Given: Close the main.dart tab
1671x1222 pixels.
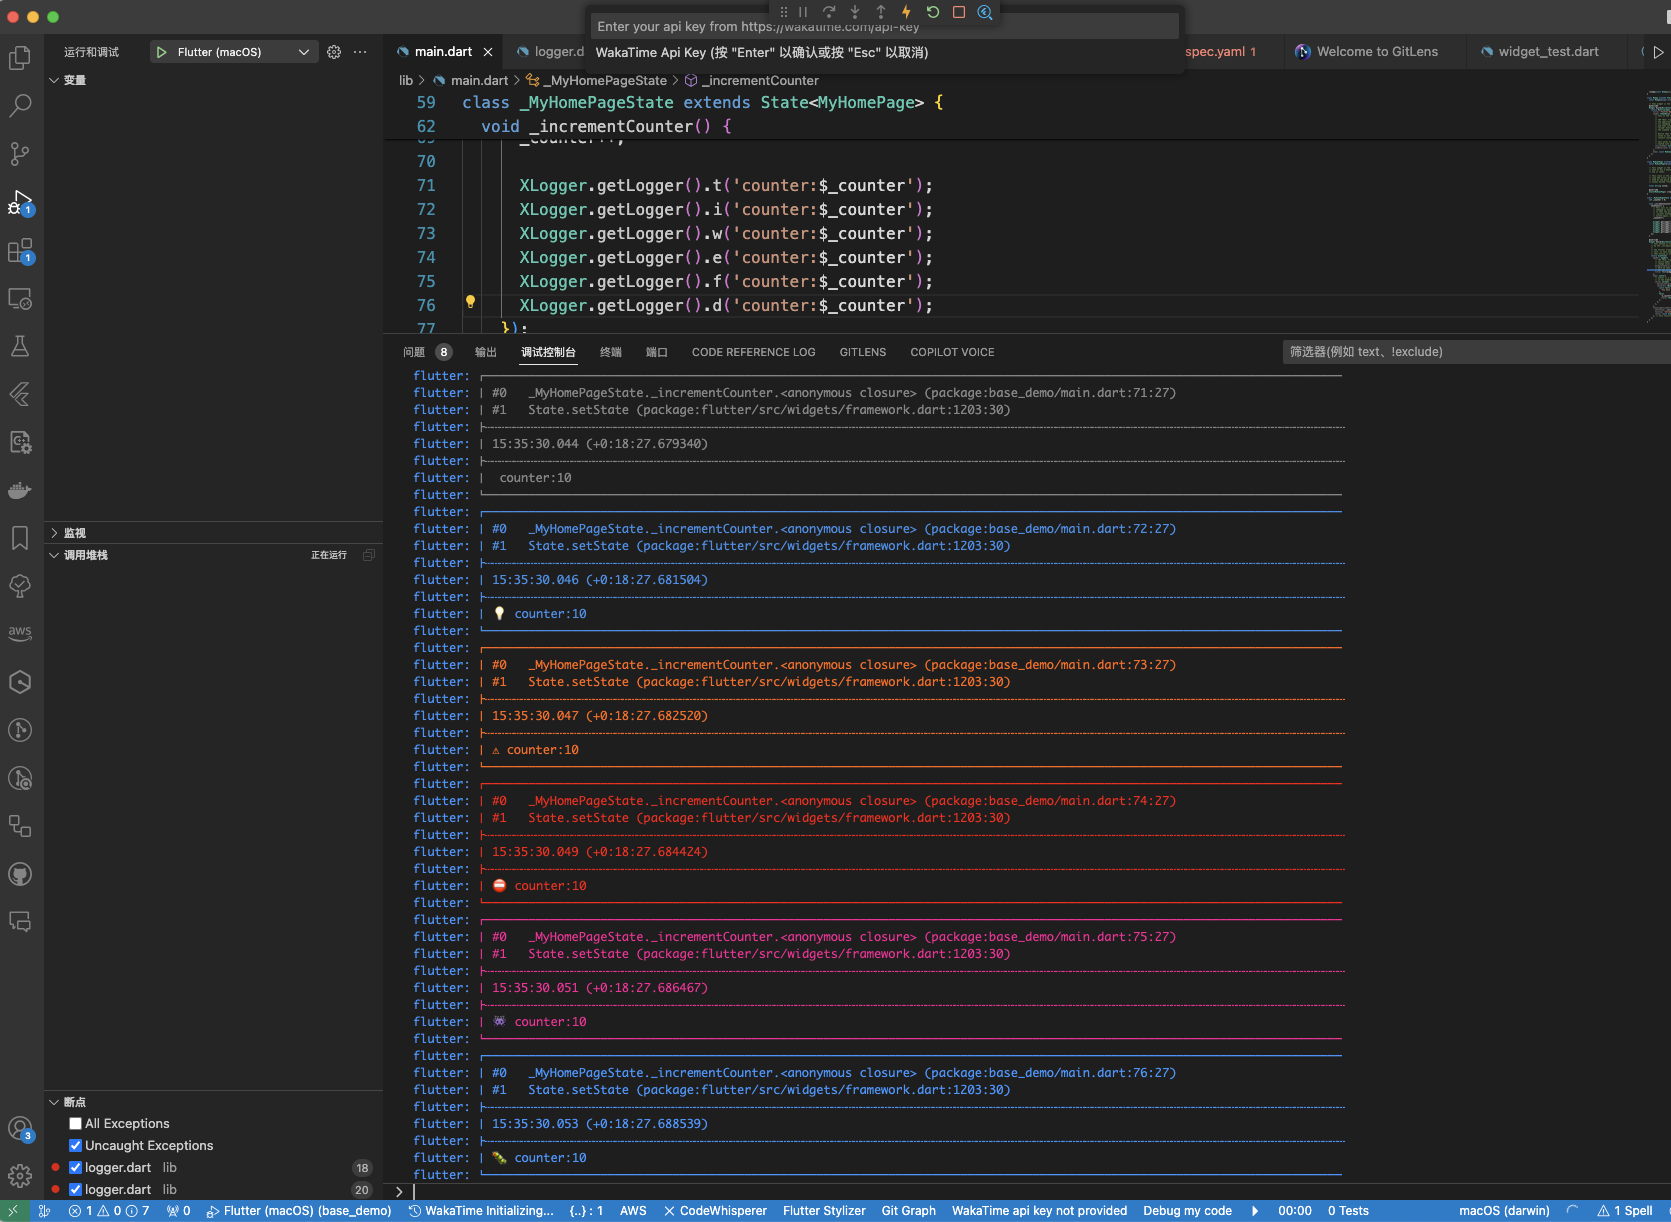Looking at the screenshot, I should [488, 52].
